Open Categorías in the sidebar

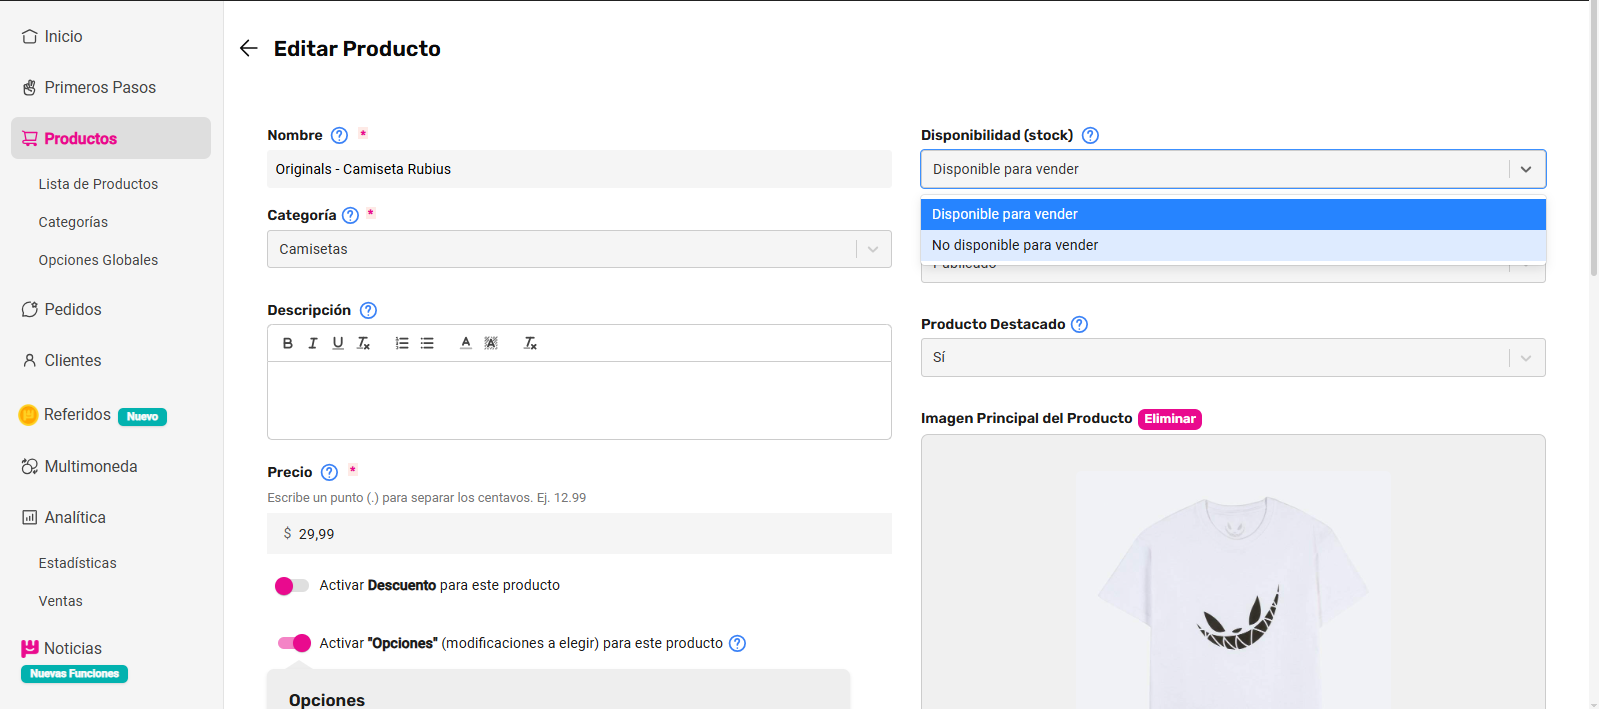[73, 222]
